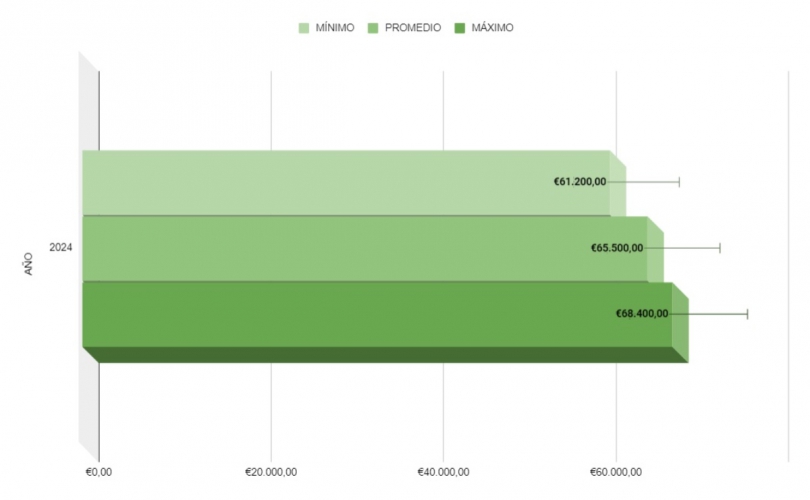Image resolution: width=810 pixels, height=500 pixels.
Task: Select the €65.500,00 data label
Action: (617, 248)
